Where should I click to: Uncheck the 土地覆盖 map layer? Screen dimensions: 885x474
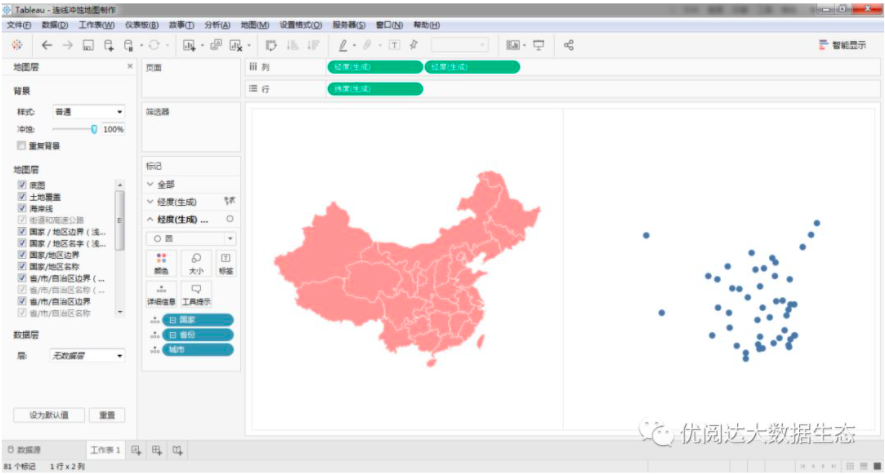pos(22,197)
